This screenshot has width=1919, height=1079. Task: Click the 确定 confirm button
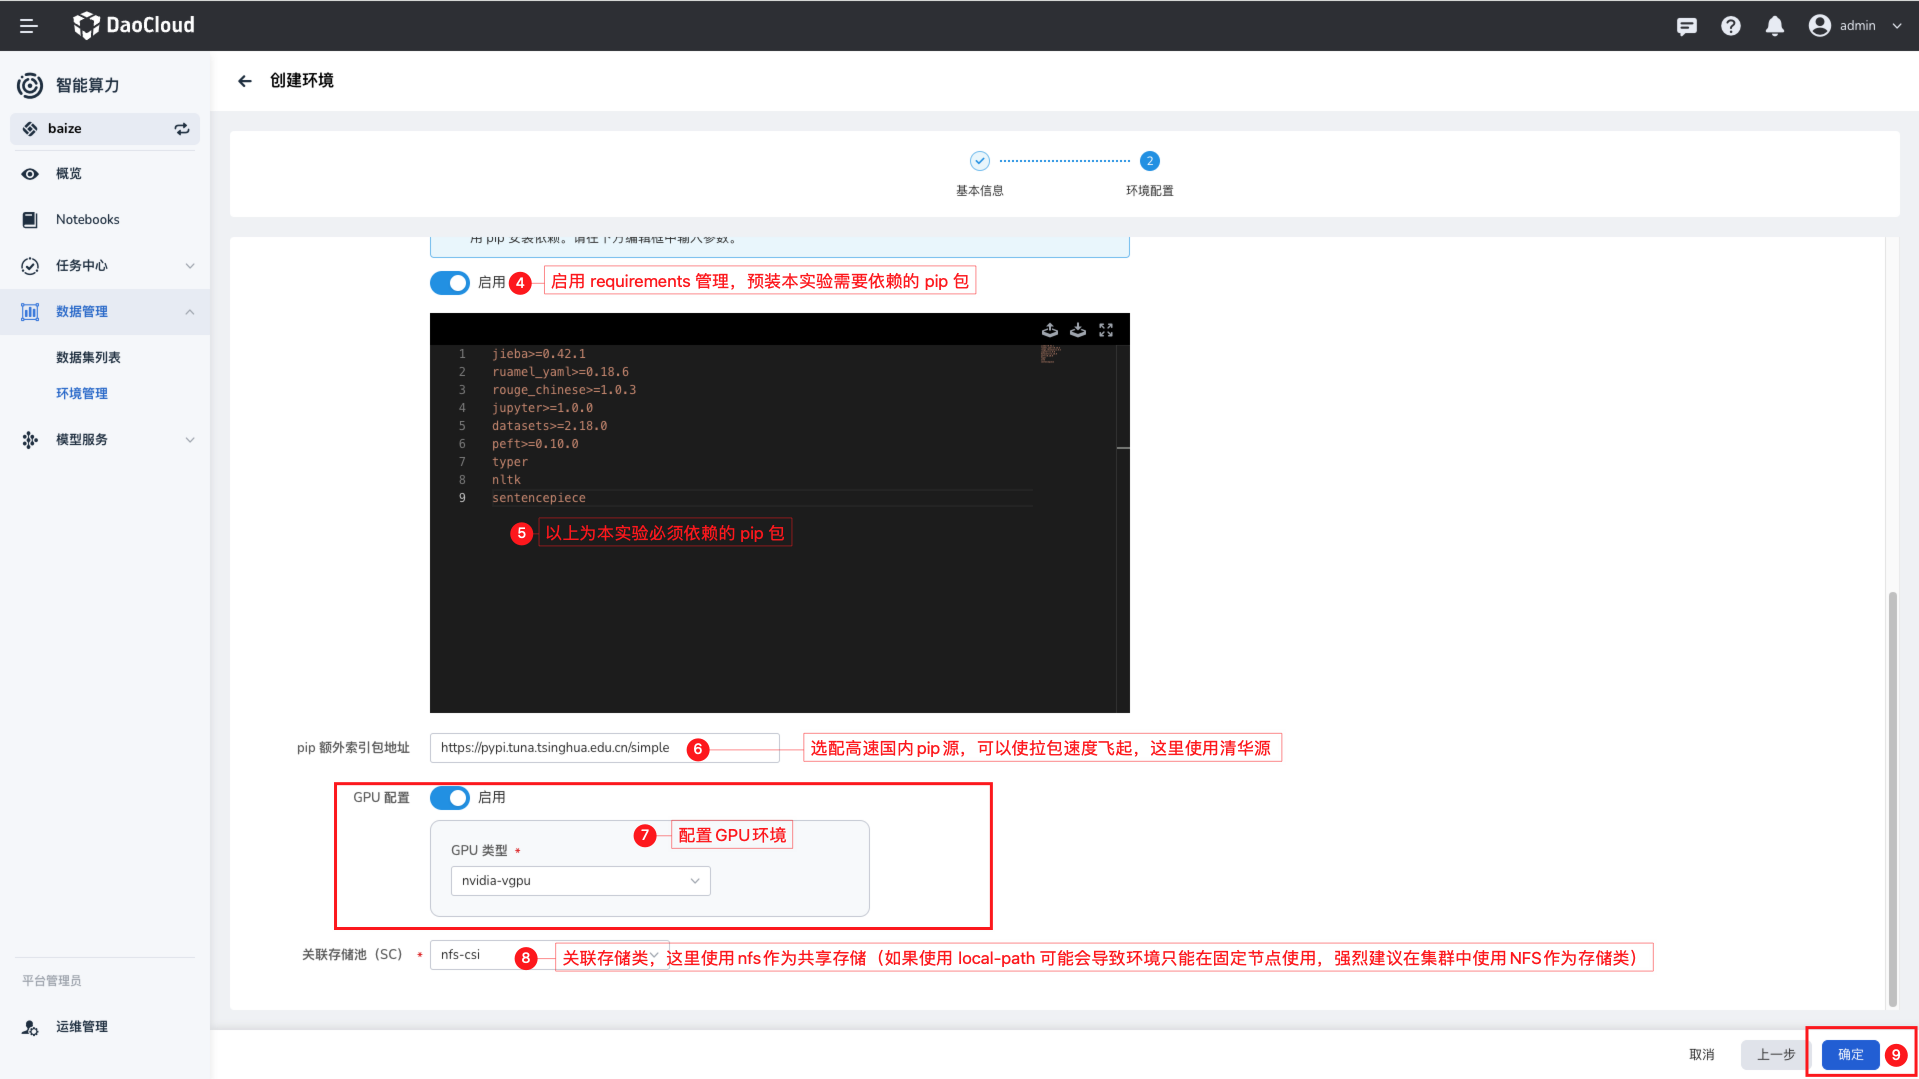(1849, 1055)
